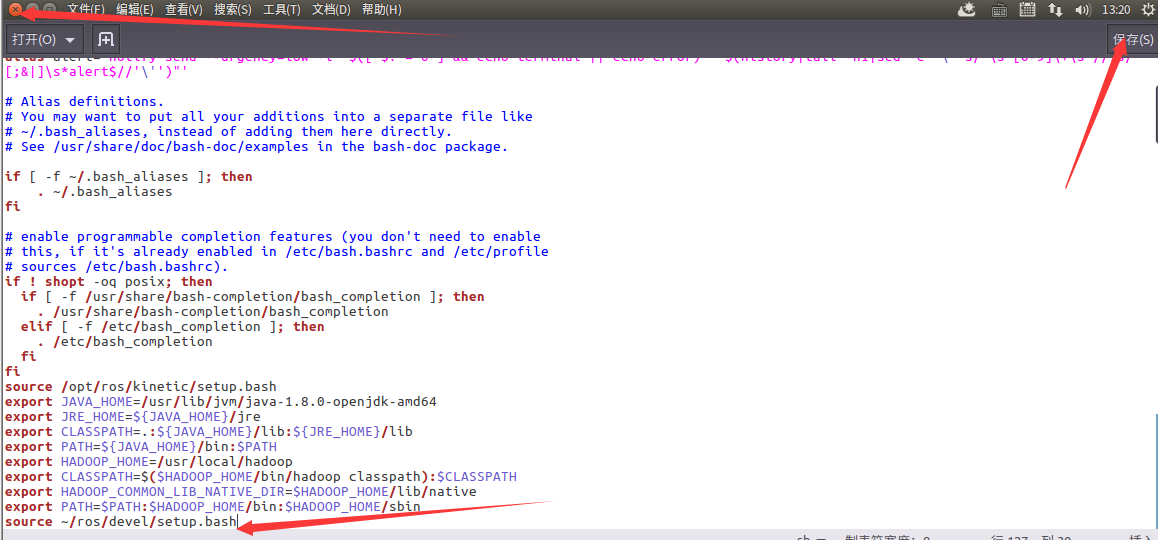Open the calendar indicator in top panel

pos(1027,10)
